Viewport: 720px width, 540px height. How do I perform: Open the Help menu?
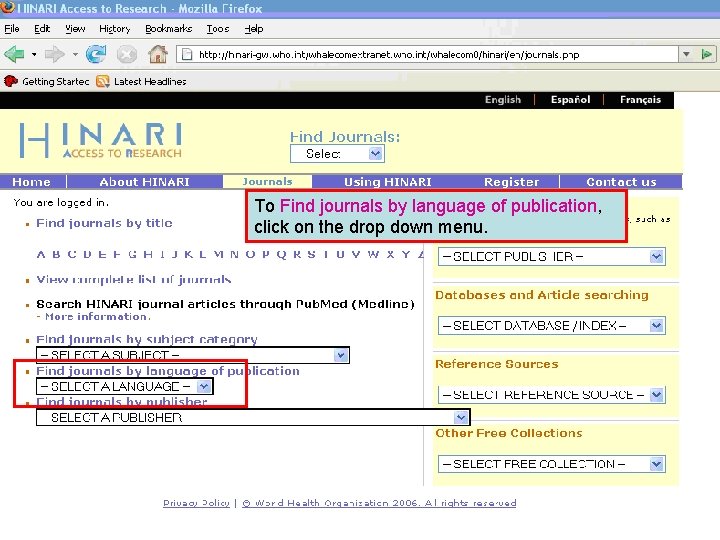click(254, 29)
